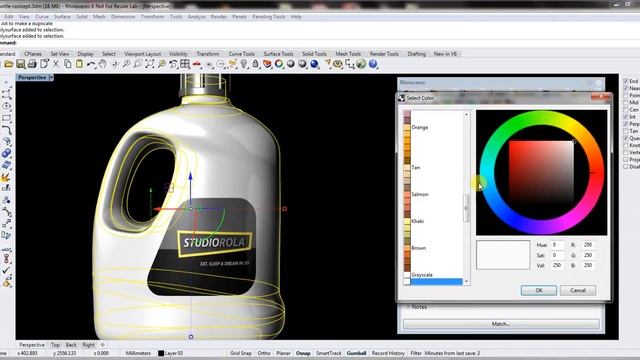The image size is (640, 360).
Task: Cut selection with the scissors icon
Action: click(x=56, y=64)
